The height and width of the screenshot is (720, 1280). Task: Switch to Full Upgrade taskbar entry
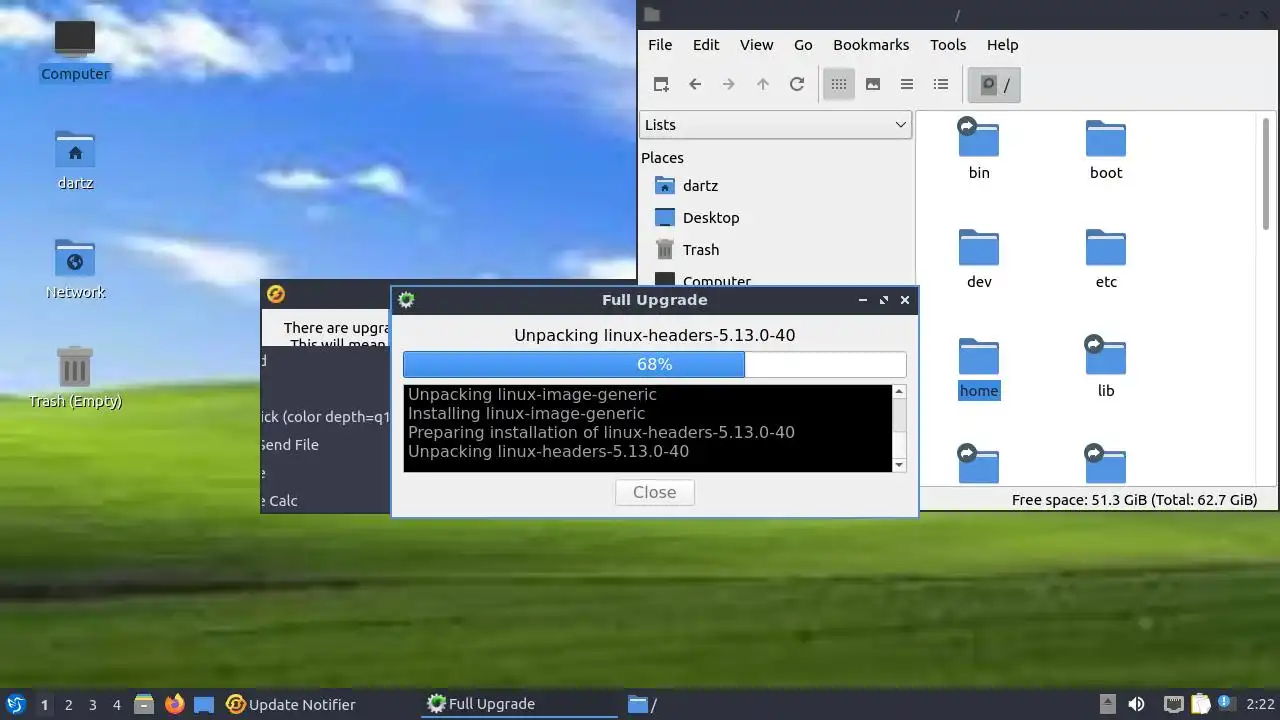[x=520, y=704]
